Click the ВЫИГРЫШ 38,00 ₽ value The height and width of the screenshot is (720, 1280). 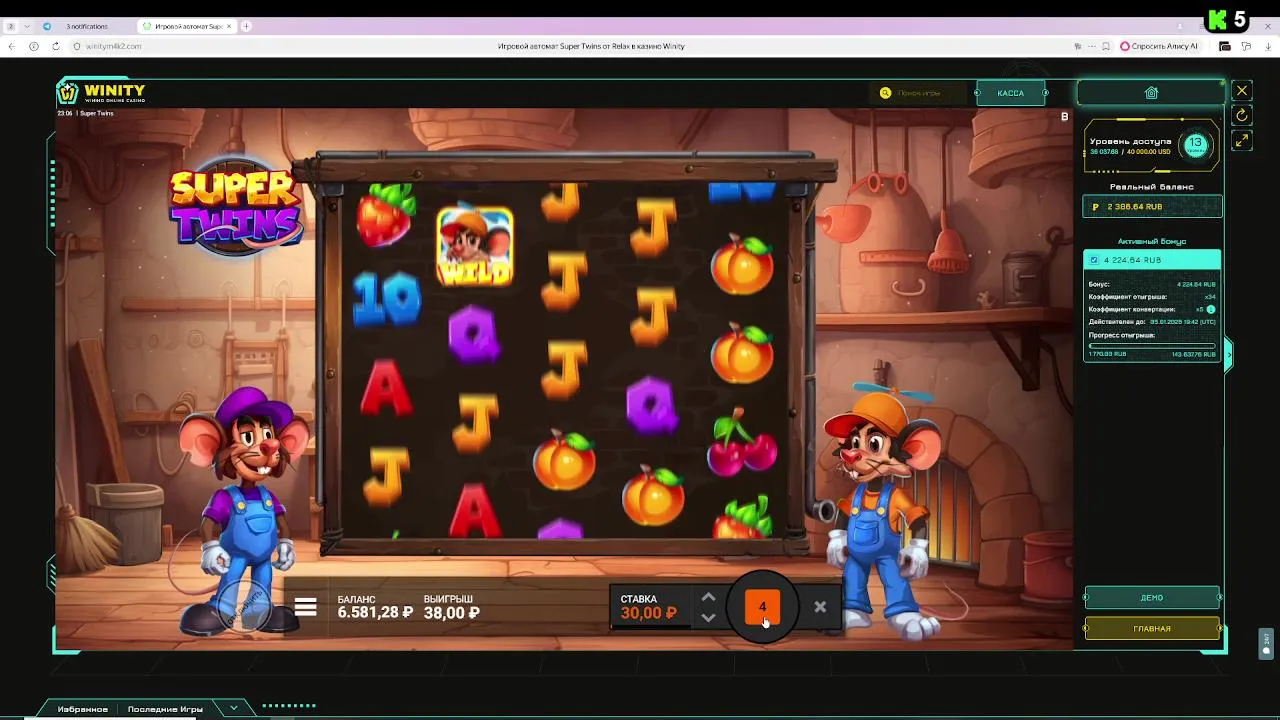(451, 613)
